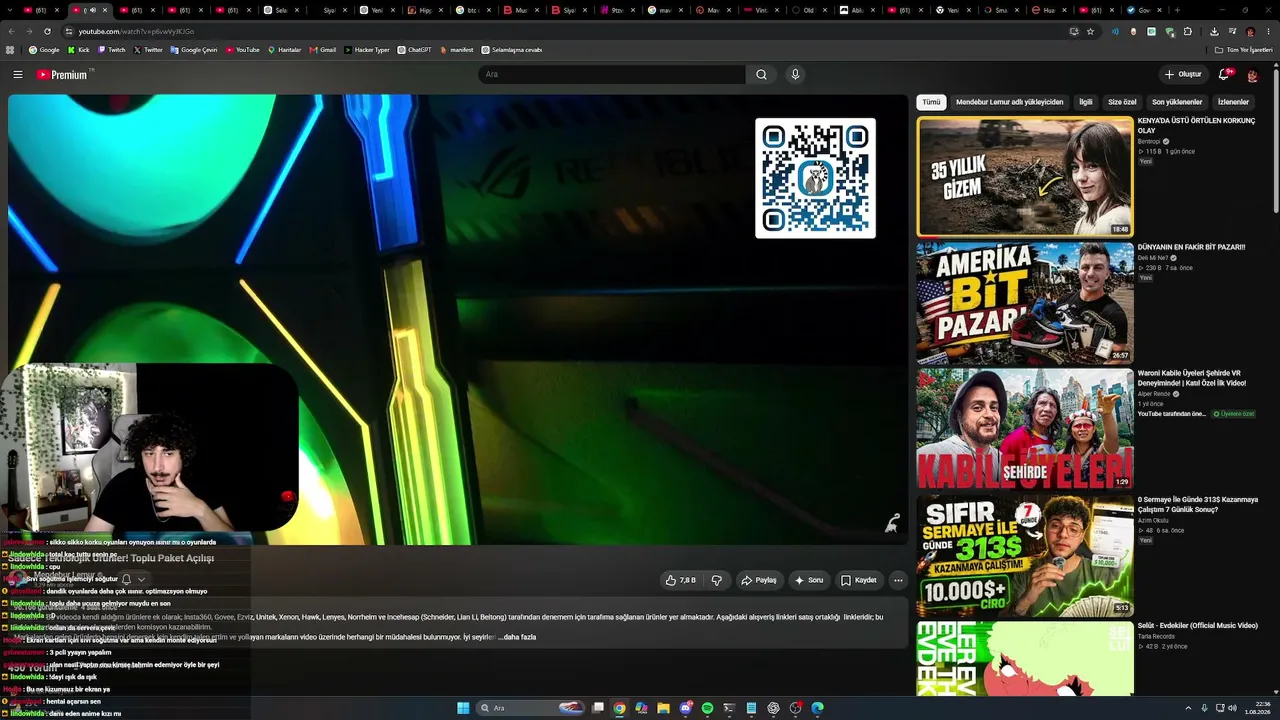Open the Selamlaşma cevabı bookmark
This screenshot has height=720, width=1280.
click(511, 49)
